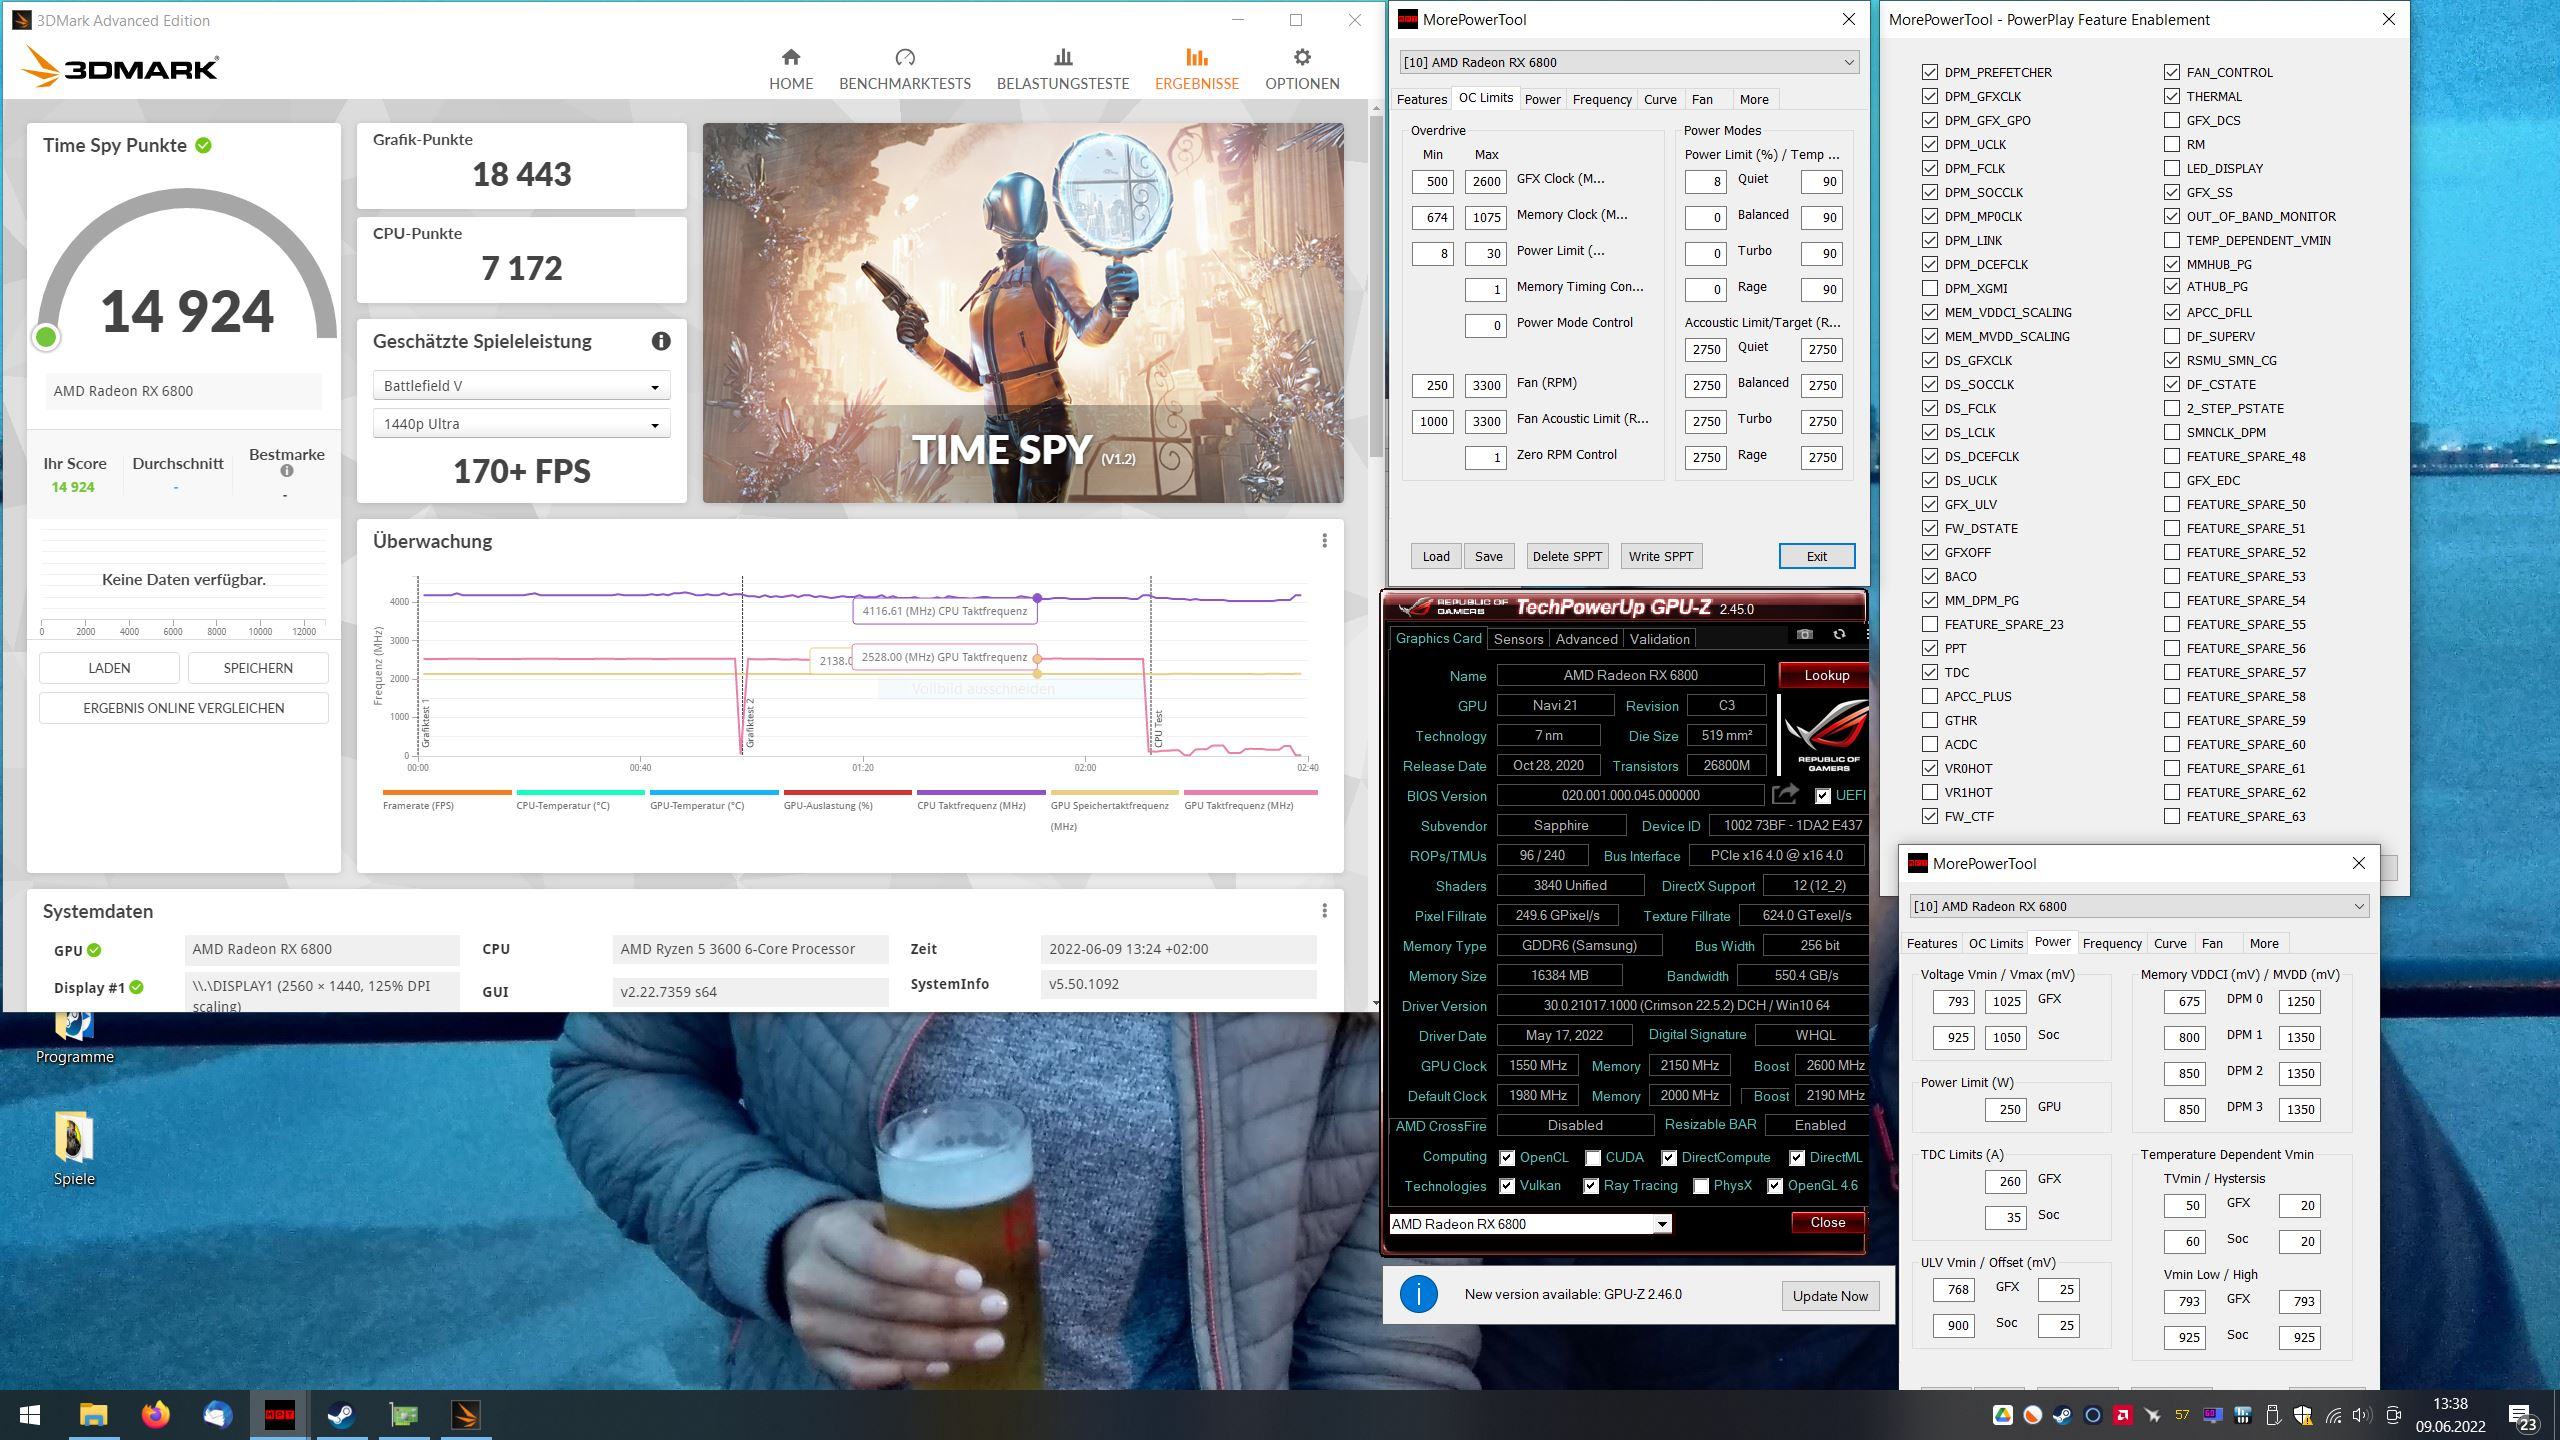Switch to Features tab in upper MorePowerTool
The image size is (2560, 1440).
(1422, 99)
